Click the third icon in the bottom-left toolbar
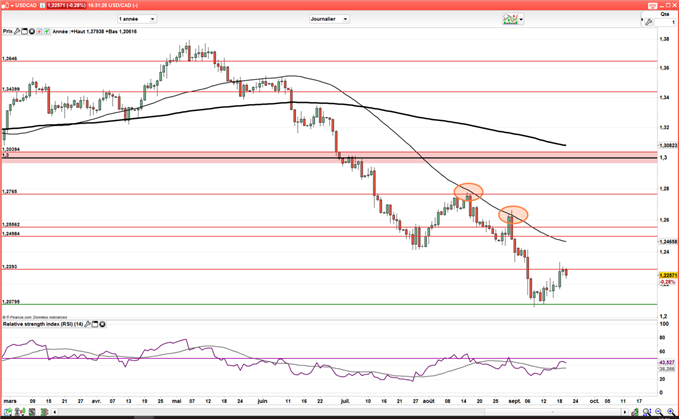Viewport: 679px width, 419px height. pos(32,412)
